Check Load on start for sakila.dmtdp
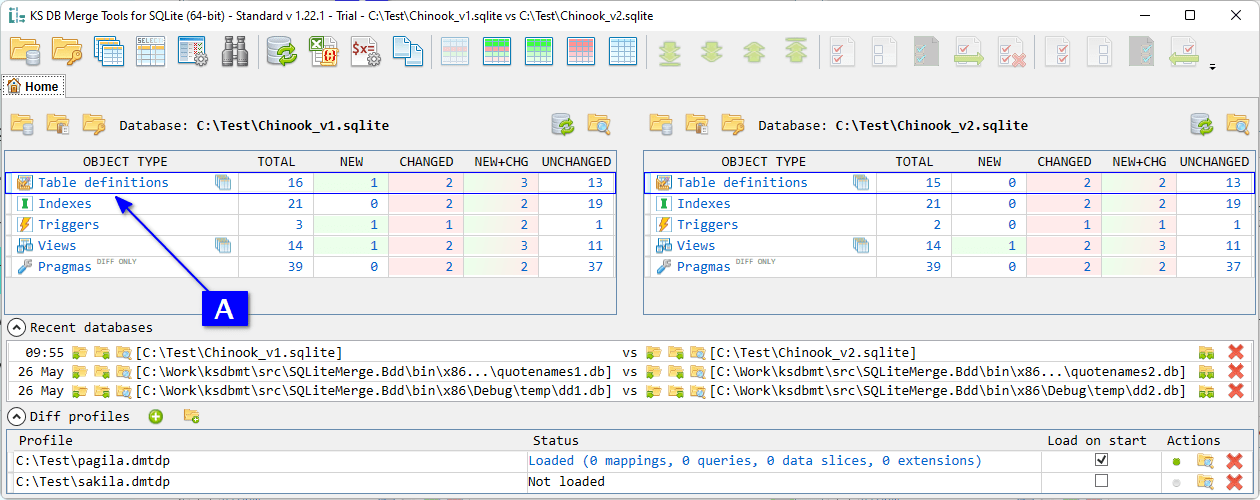Image resolution: width=1260 pixels, height=500 pixels. coord(1102,480)
